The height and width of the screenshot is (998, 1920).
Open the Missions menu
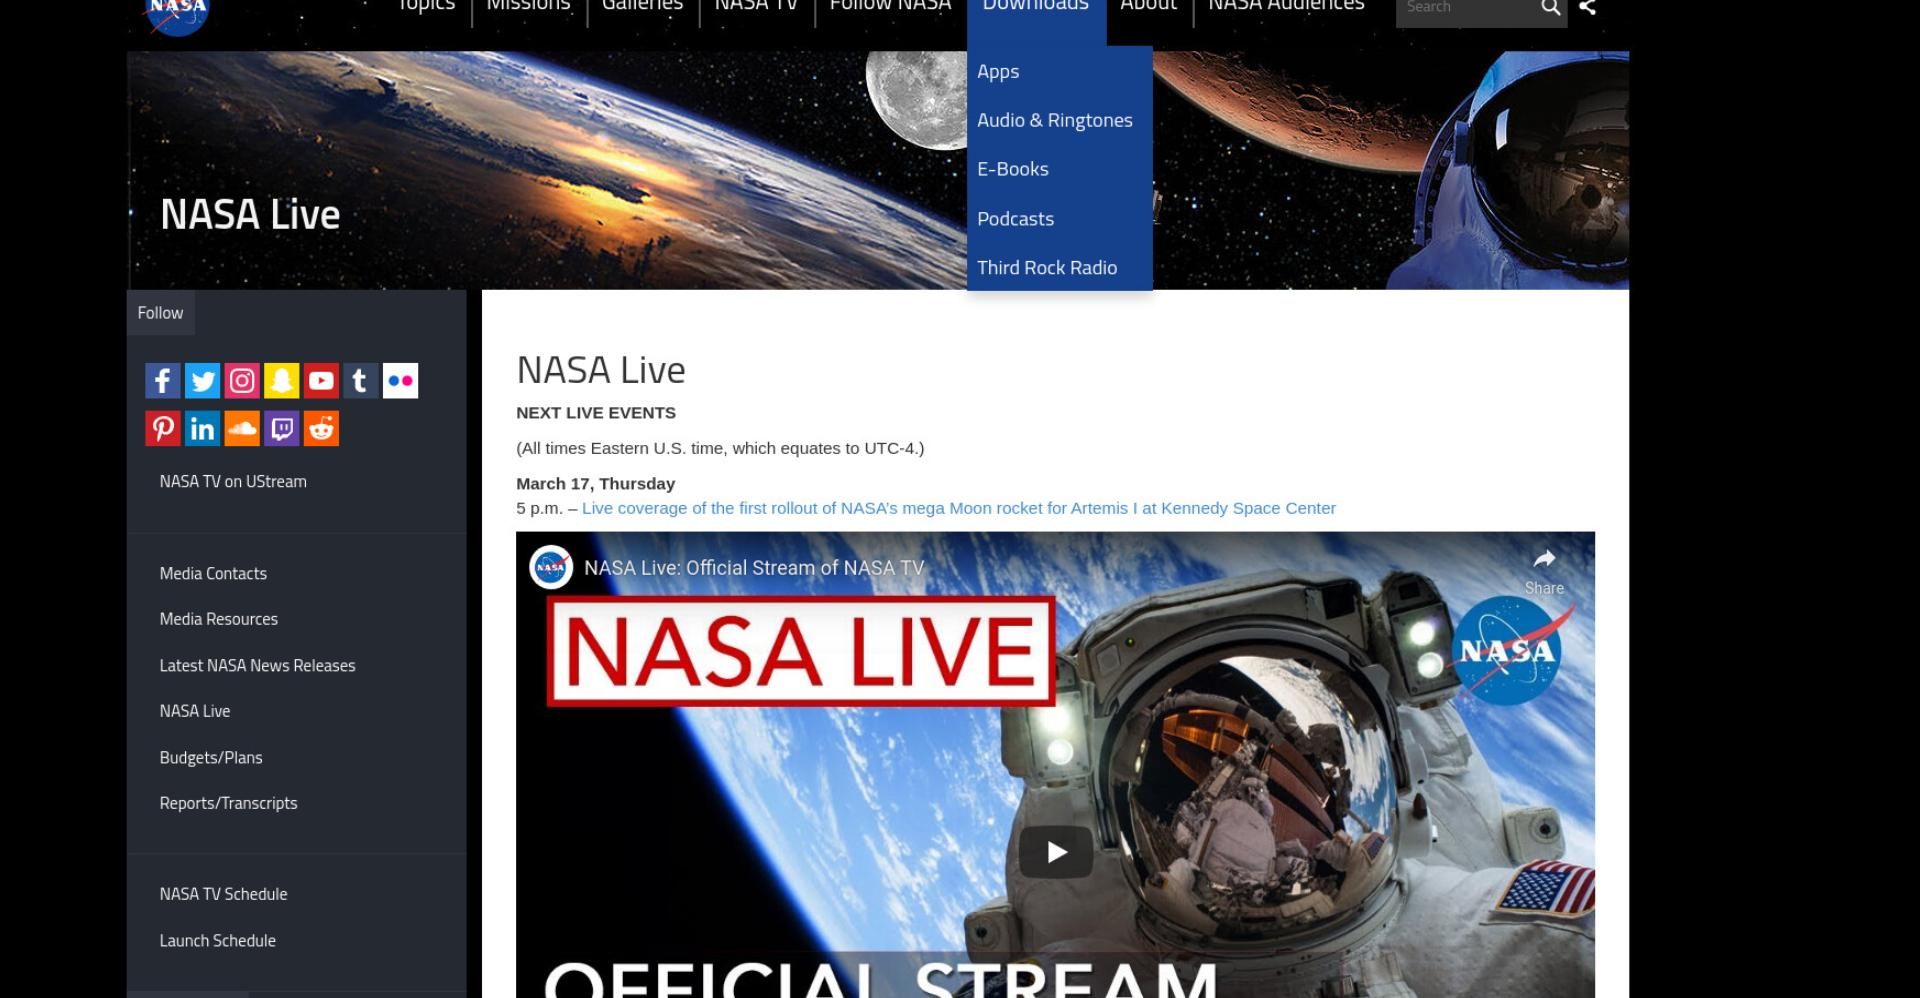(528, 6)
